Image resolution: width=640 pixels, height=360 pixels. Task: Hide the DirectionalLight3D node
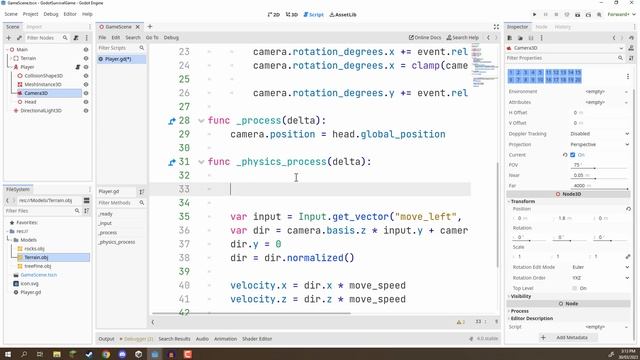point(86,111)
